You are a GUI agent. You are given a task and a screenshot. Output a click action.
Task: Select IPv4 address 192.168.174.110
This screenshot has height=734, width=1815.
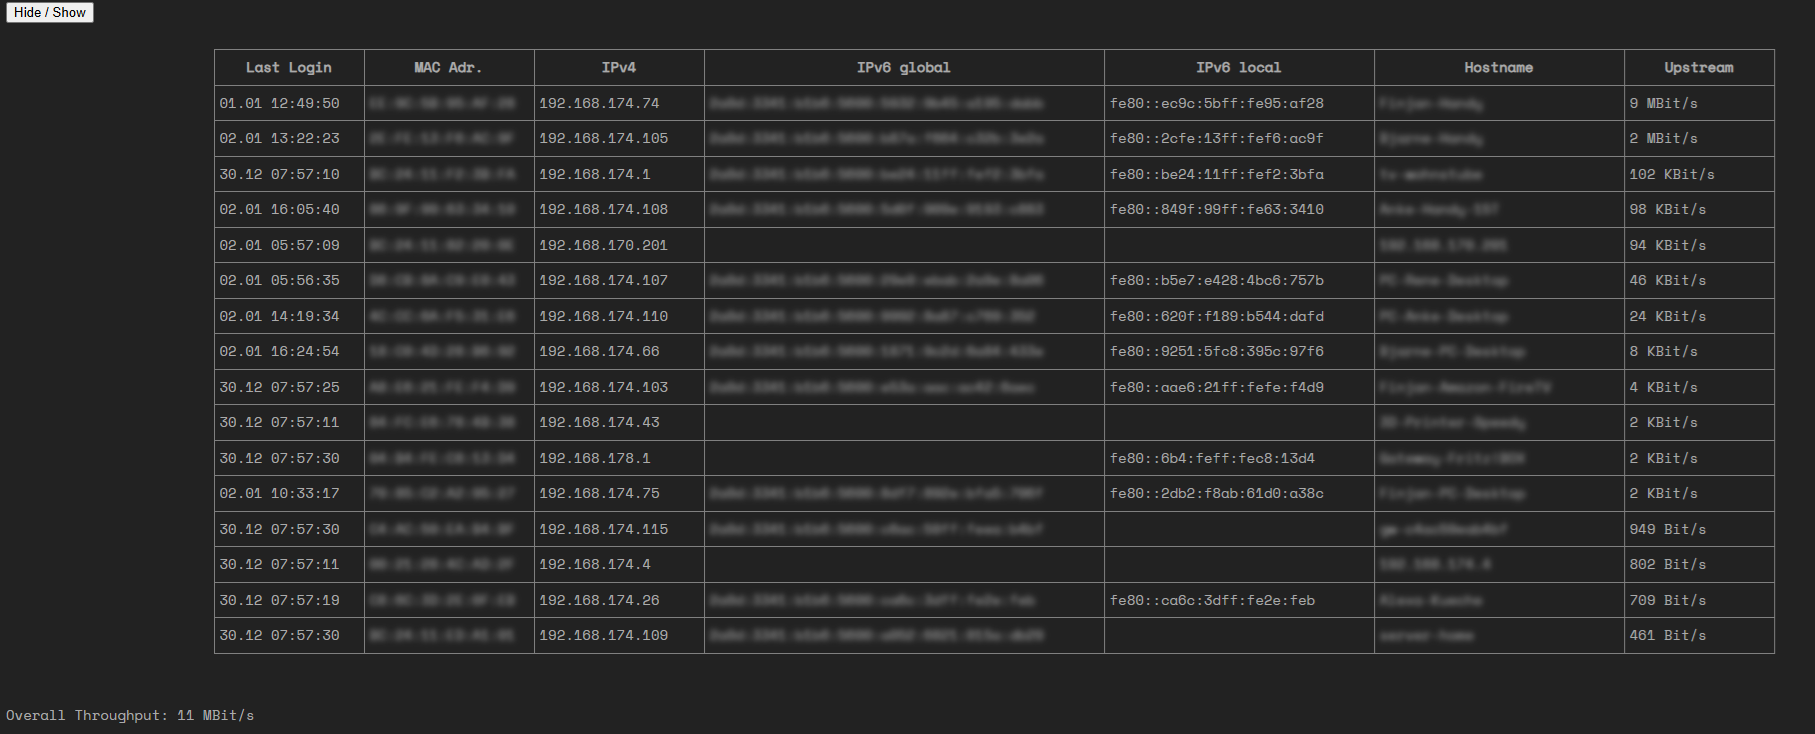click(604, 316)
